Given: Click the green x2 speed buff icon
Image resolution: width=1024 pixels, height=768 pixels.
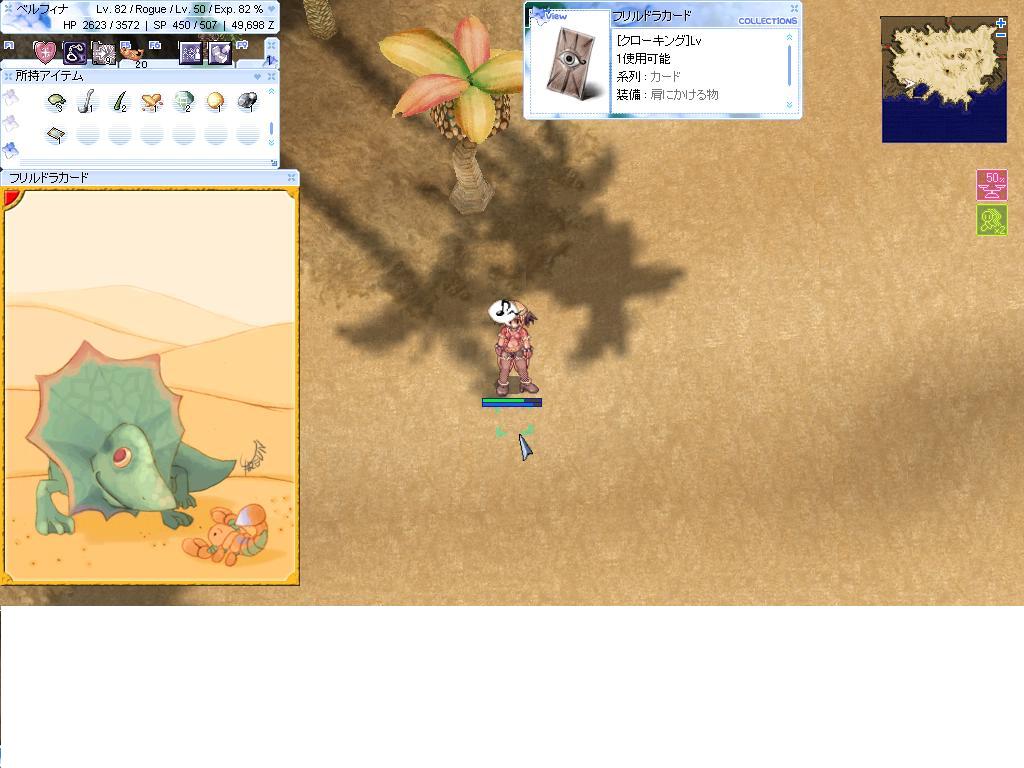Looking at the screenshot, I should [x=991, y=220].
